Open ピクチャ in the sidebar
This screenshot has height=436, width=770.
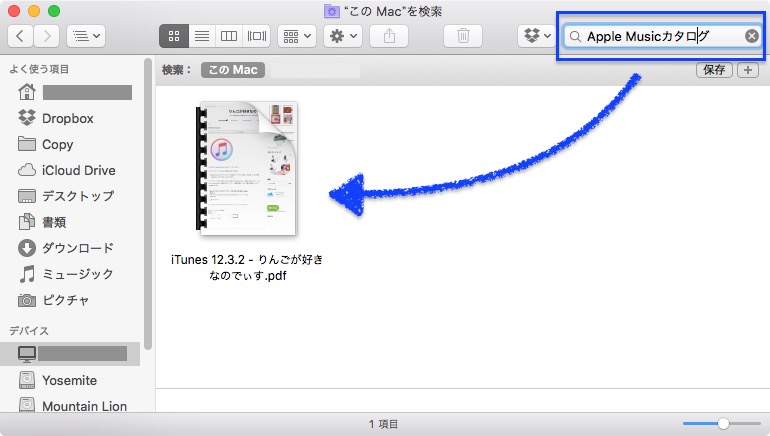coord(54,300)
